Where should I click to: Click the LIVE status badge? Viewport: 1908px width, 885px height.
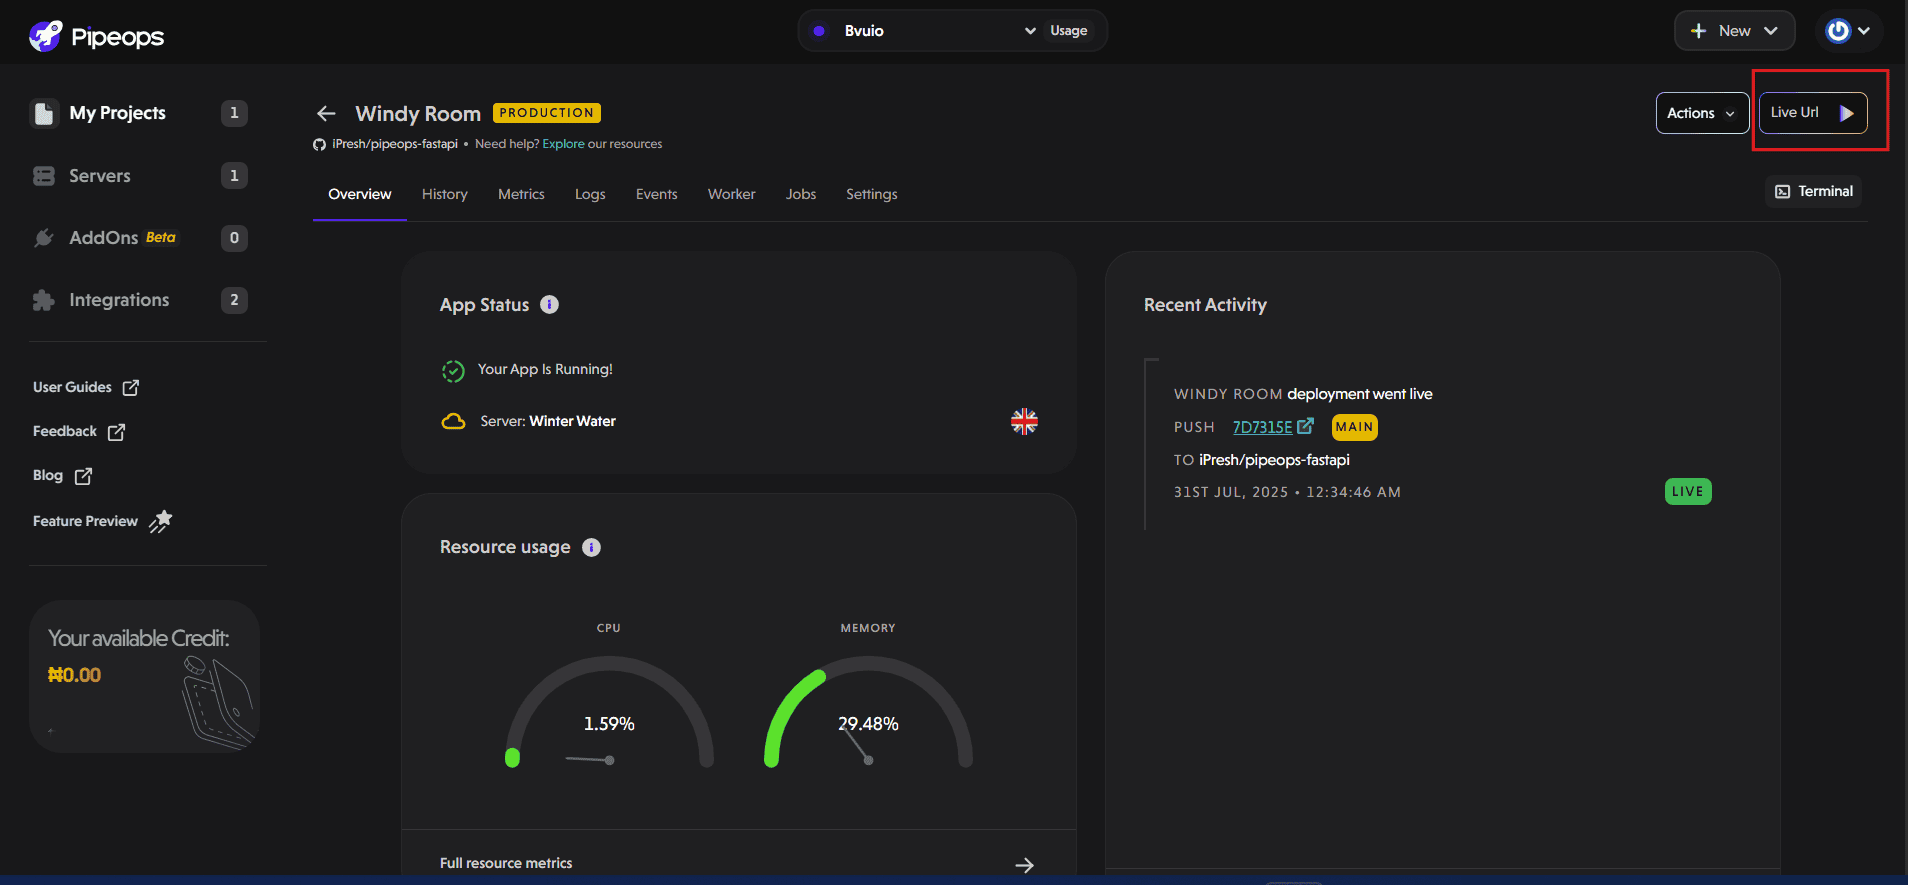(x=1688, y=491)
